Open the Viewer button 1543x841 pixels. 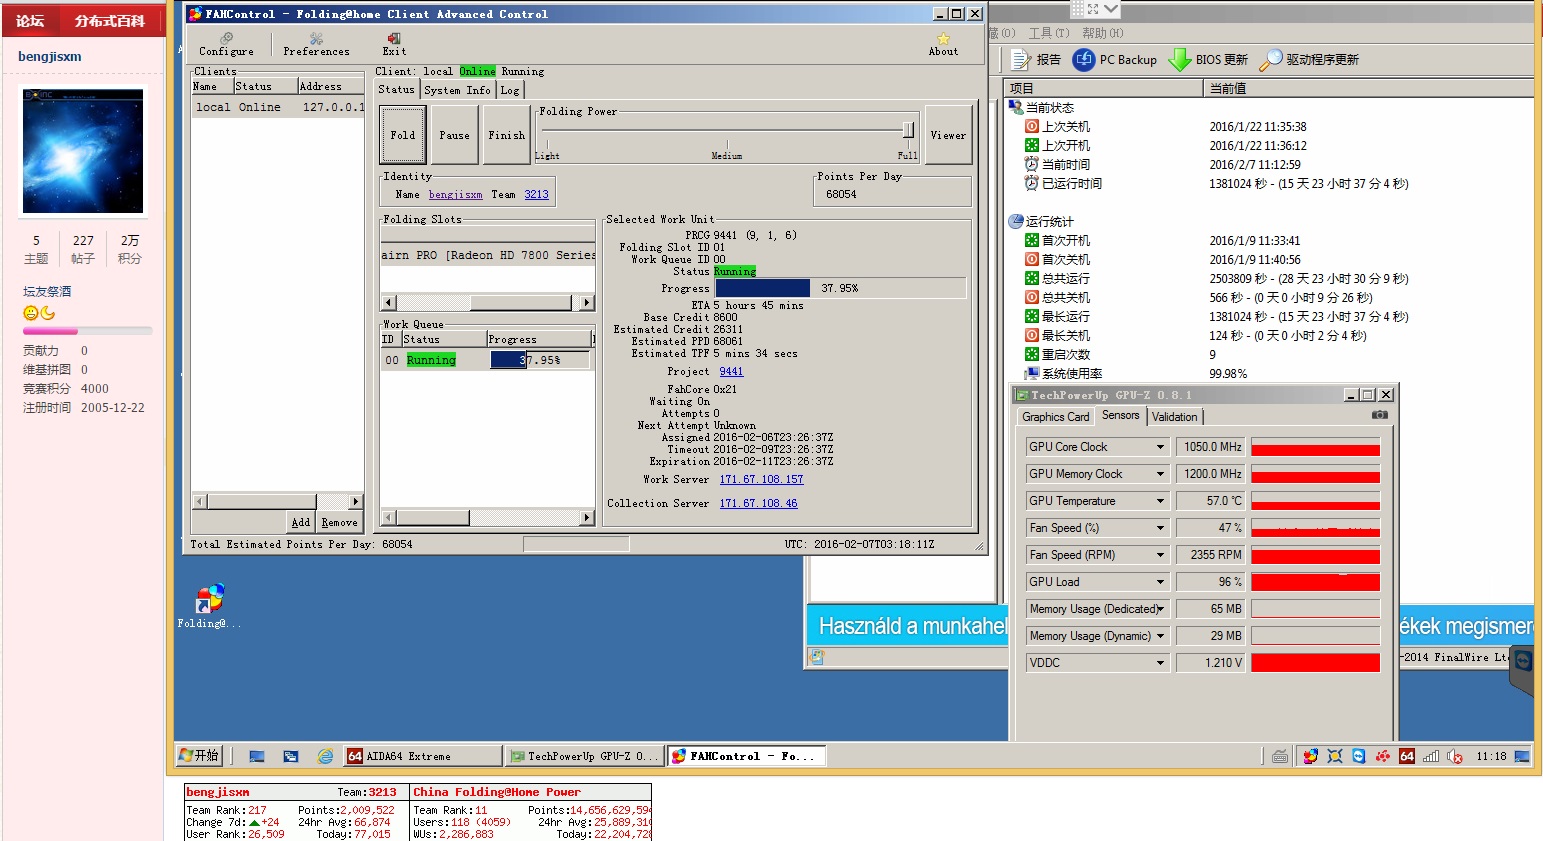(948, 135)
